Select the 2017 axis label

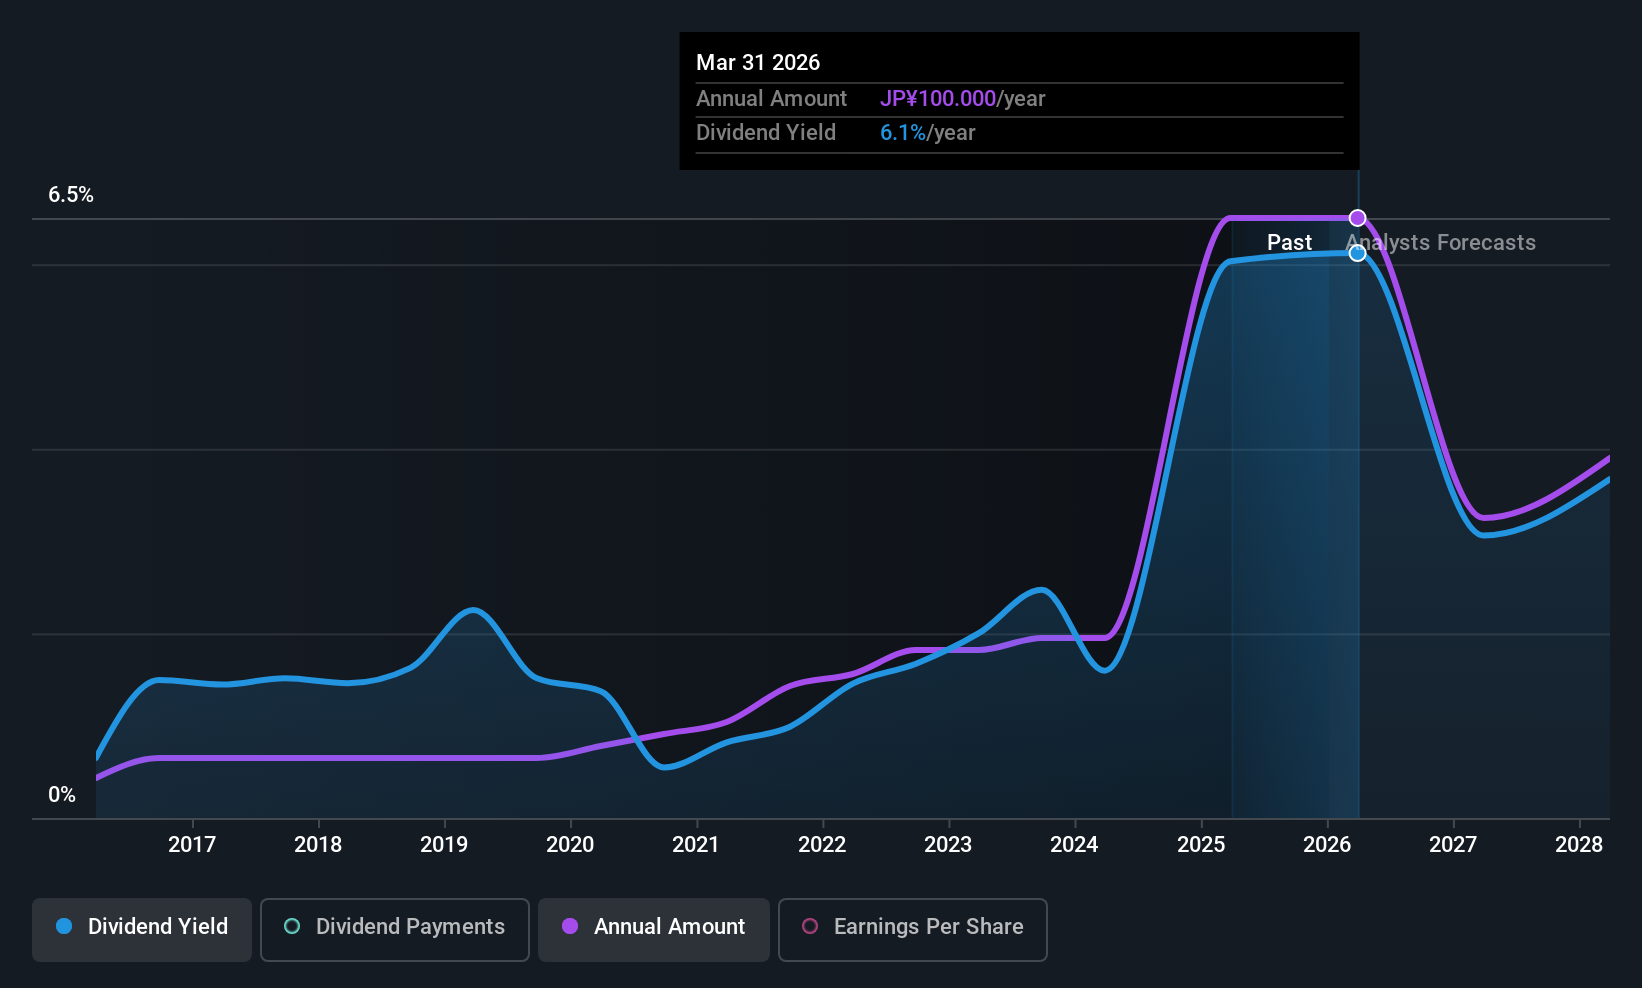tap(192, 844)
